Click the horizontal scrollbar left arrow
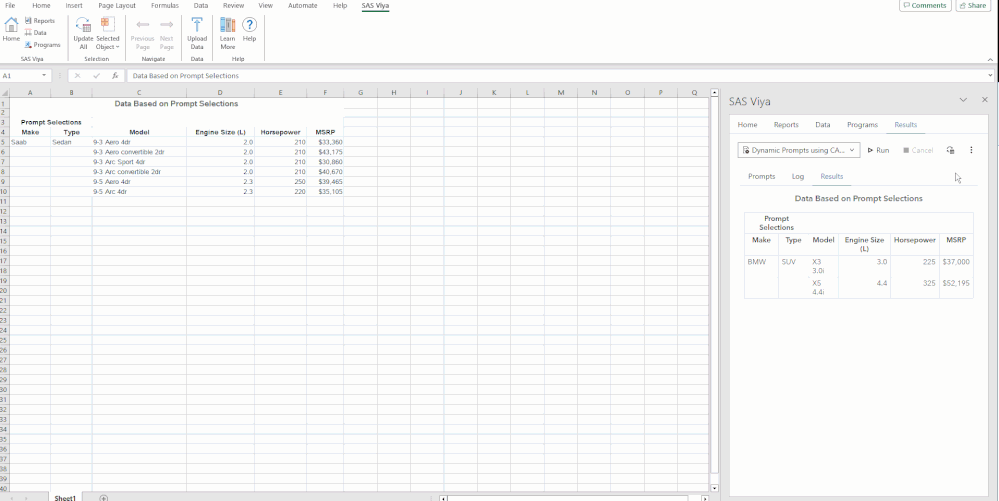The width and height of the screenshot is (999, 501). pos(443,498)
